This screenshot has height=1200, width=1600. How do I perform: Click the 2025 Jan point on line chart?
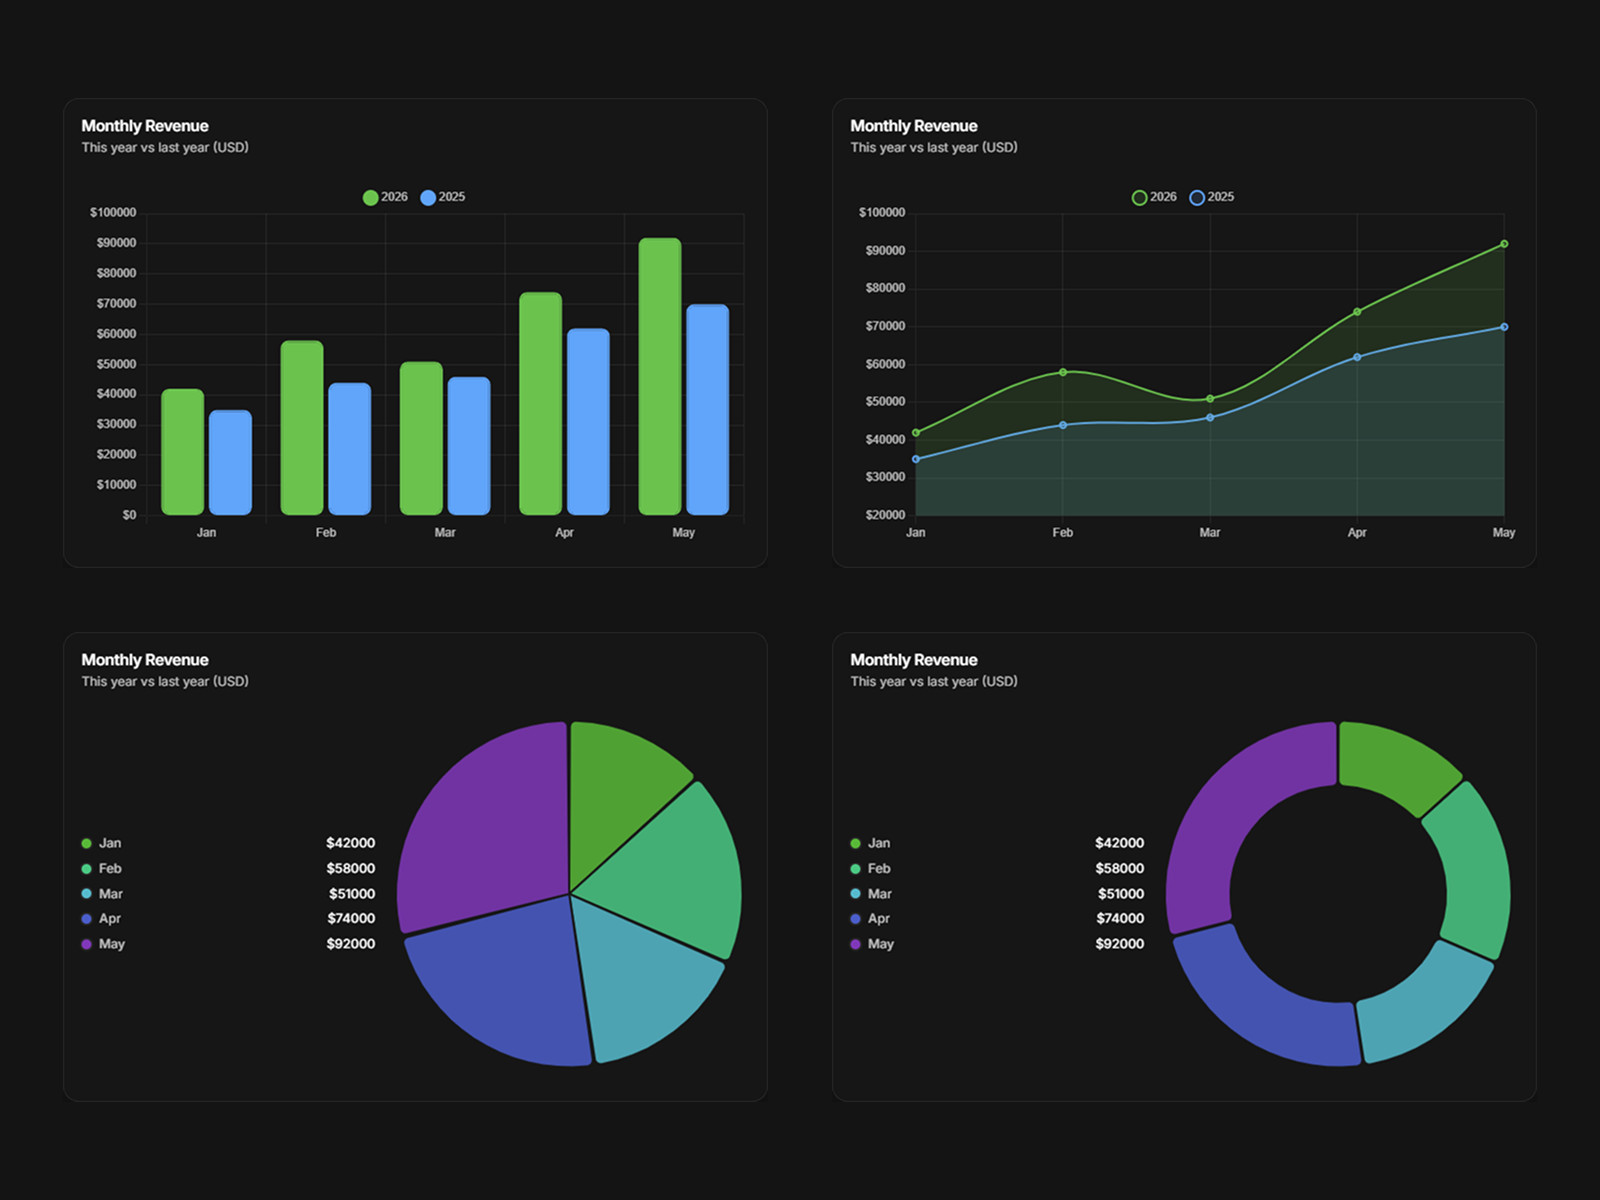pyautogui.click(x=916, y=459)
